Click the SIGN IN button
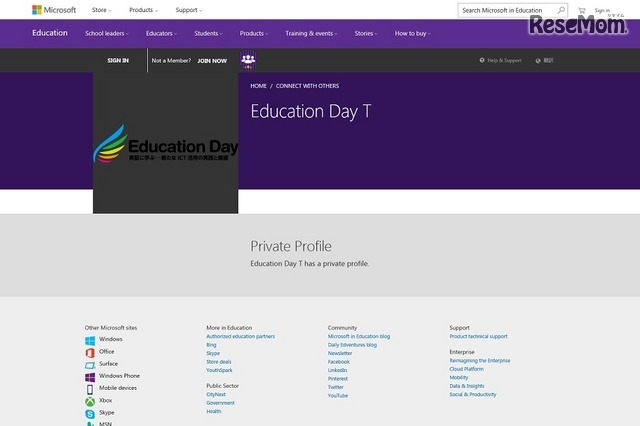 tap(118, 60)
